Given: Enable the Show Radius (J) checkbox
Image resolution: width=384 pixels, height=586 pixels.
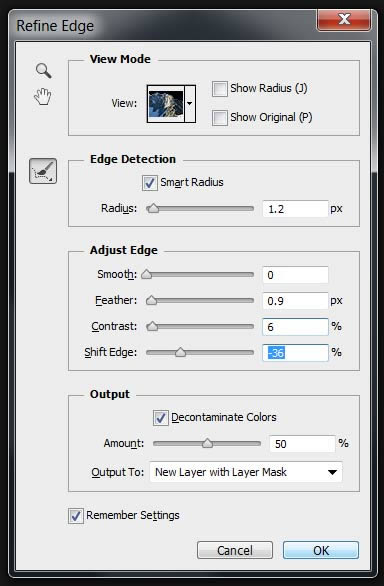Looking at the screenshot, I should pyautogui.click(x=219, y=89).
